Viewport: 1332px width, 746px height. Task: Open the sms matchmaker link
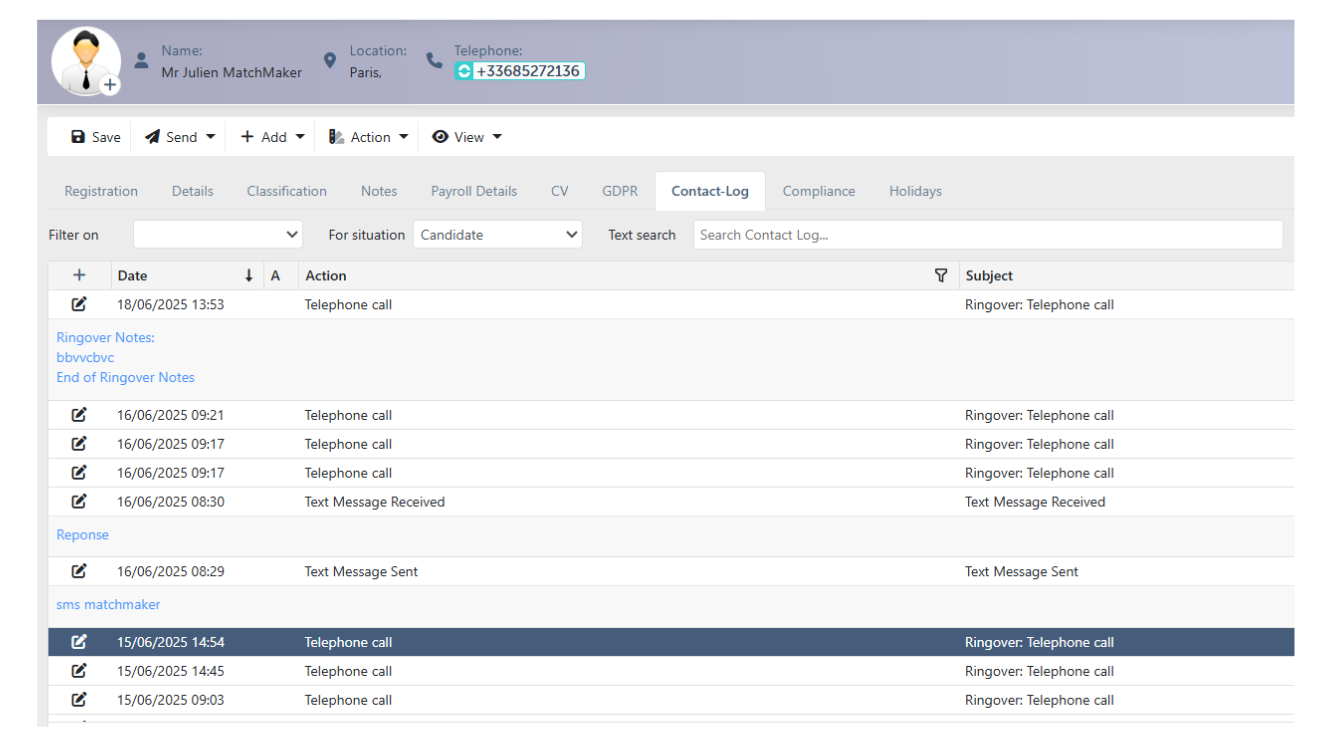[108, 604]
